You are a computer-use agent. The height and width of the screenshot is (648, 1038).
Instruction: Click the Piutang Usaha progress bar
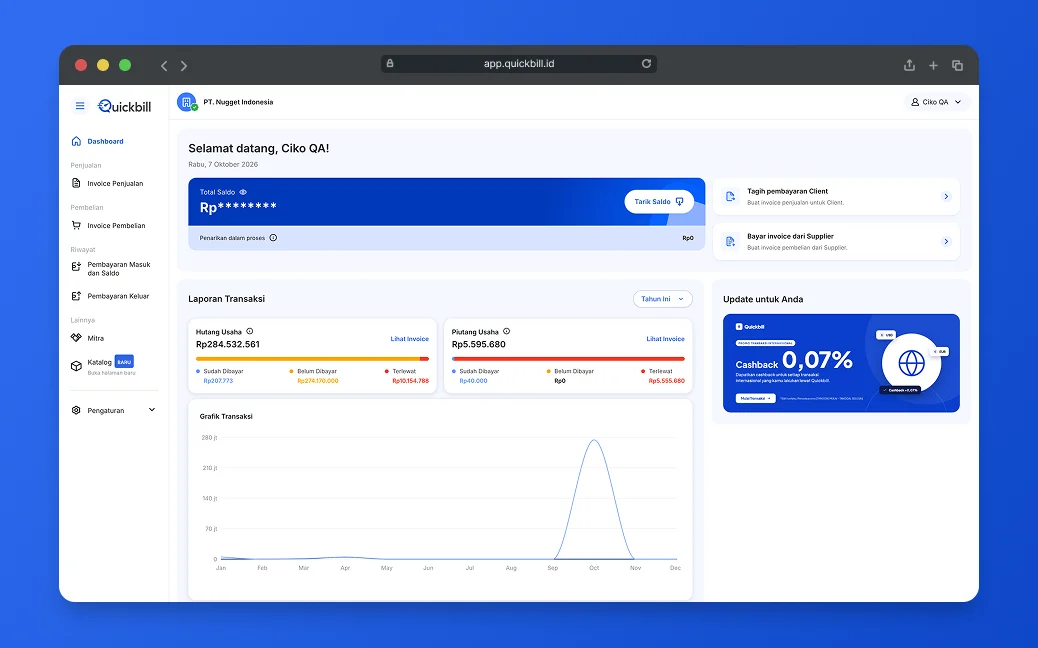pyautogui.click(x=568, y=359)
